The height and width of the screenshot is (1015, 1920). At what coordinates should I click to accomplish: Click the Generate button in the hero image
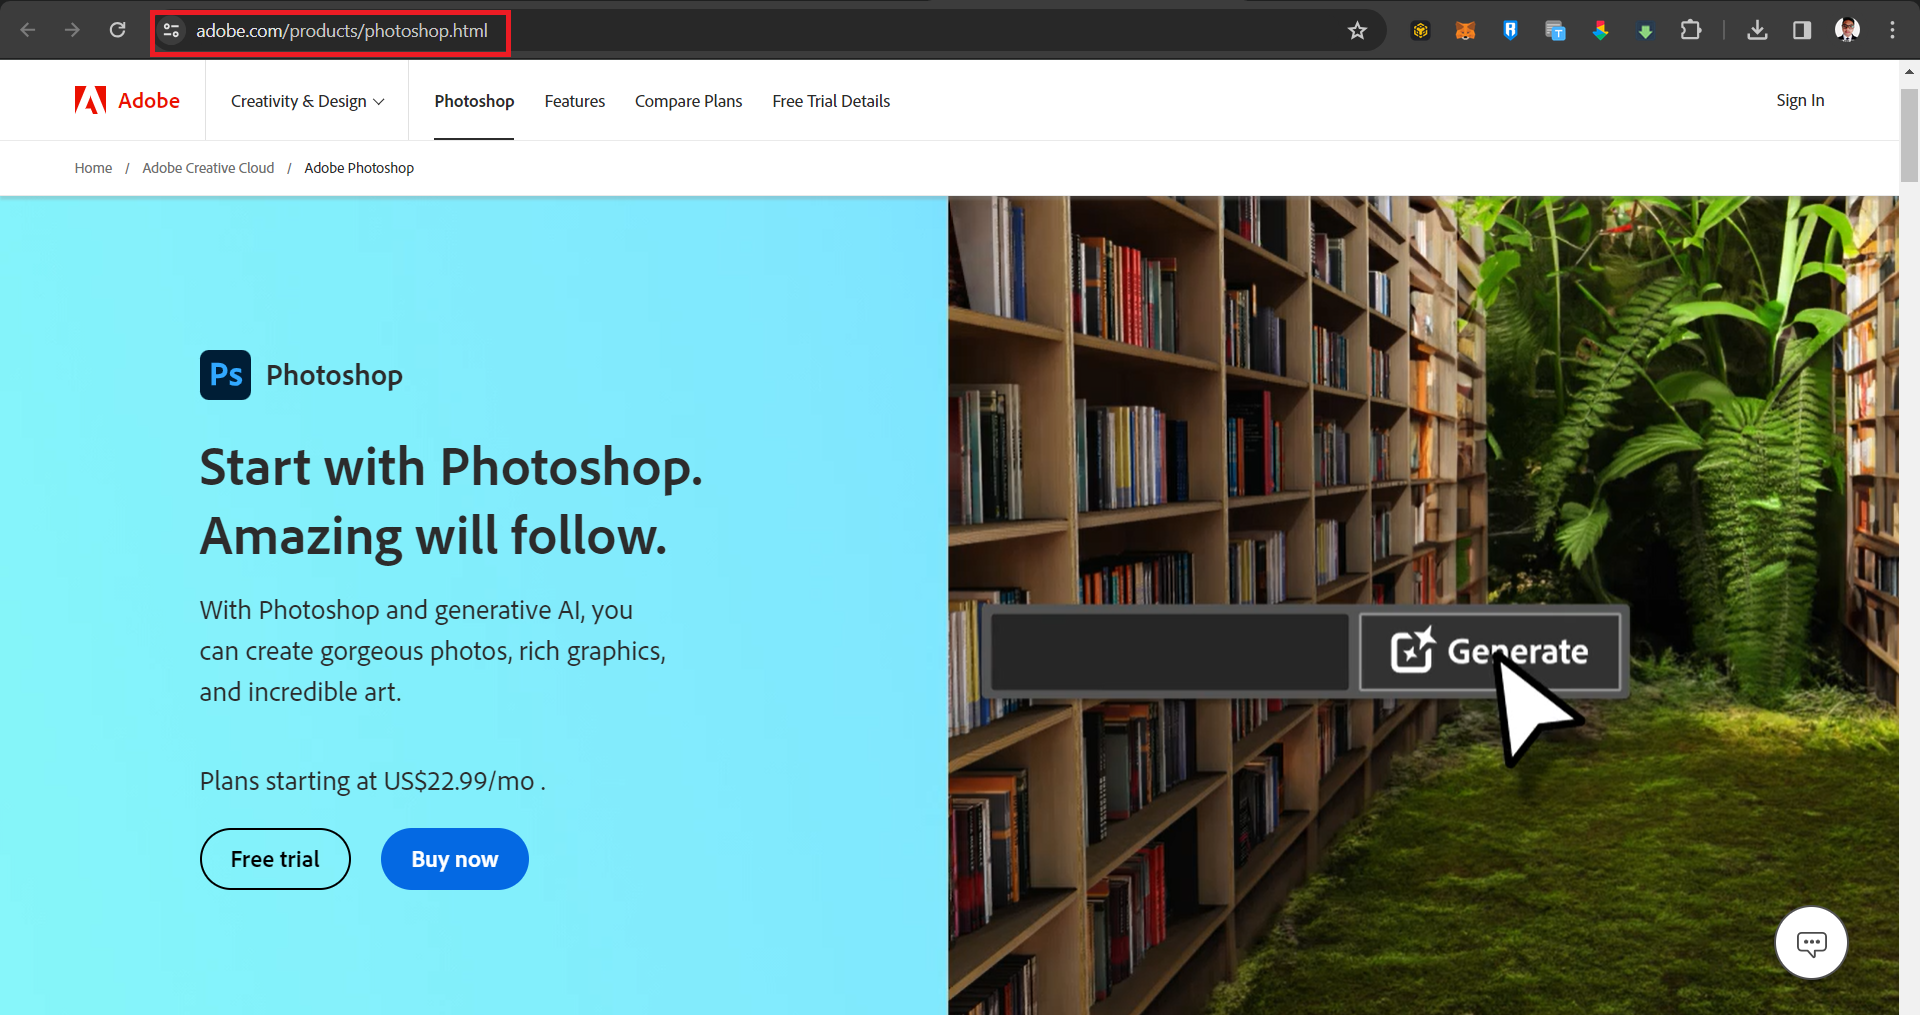click(1490, 651)
